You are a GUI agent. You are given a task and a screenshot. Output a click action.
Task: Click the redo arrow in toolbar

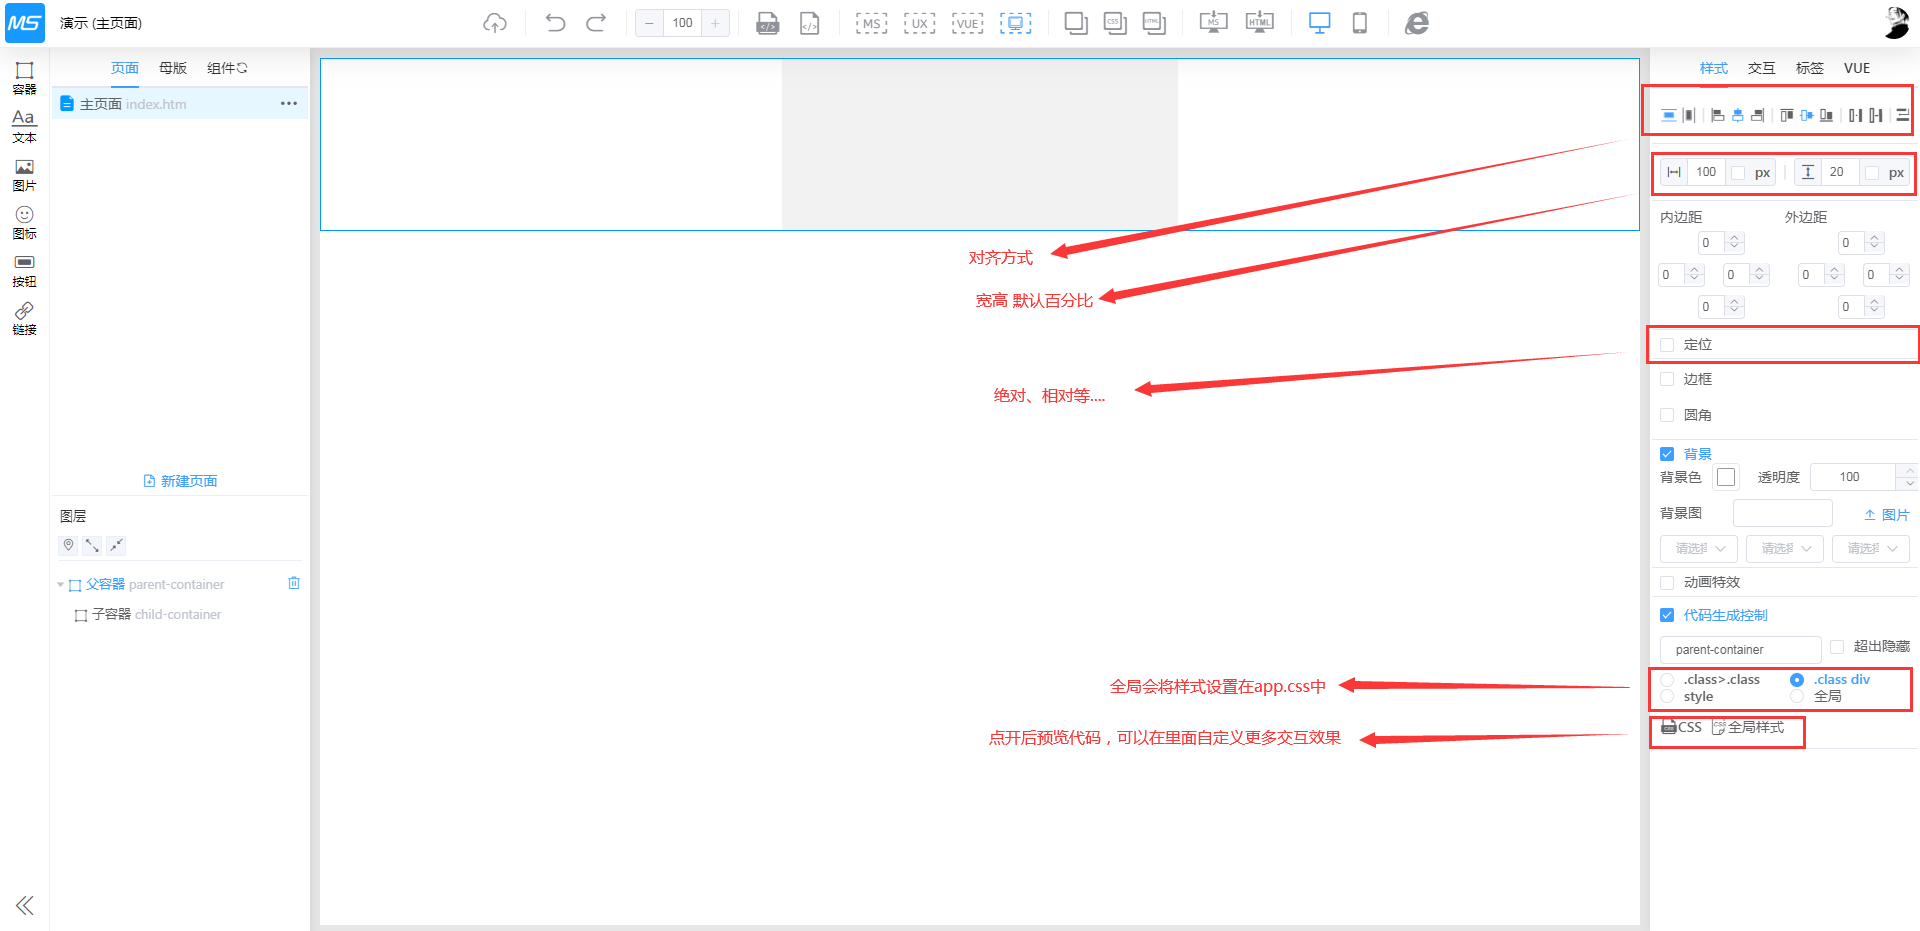pyautogui.click(x=596, y=23)
